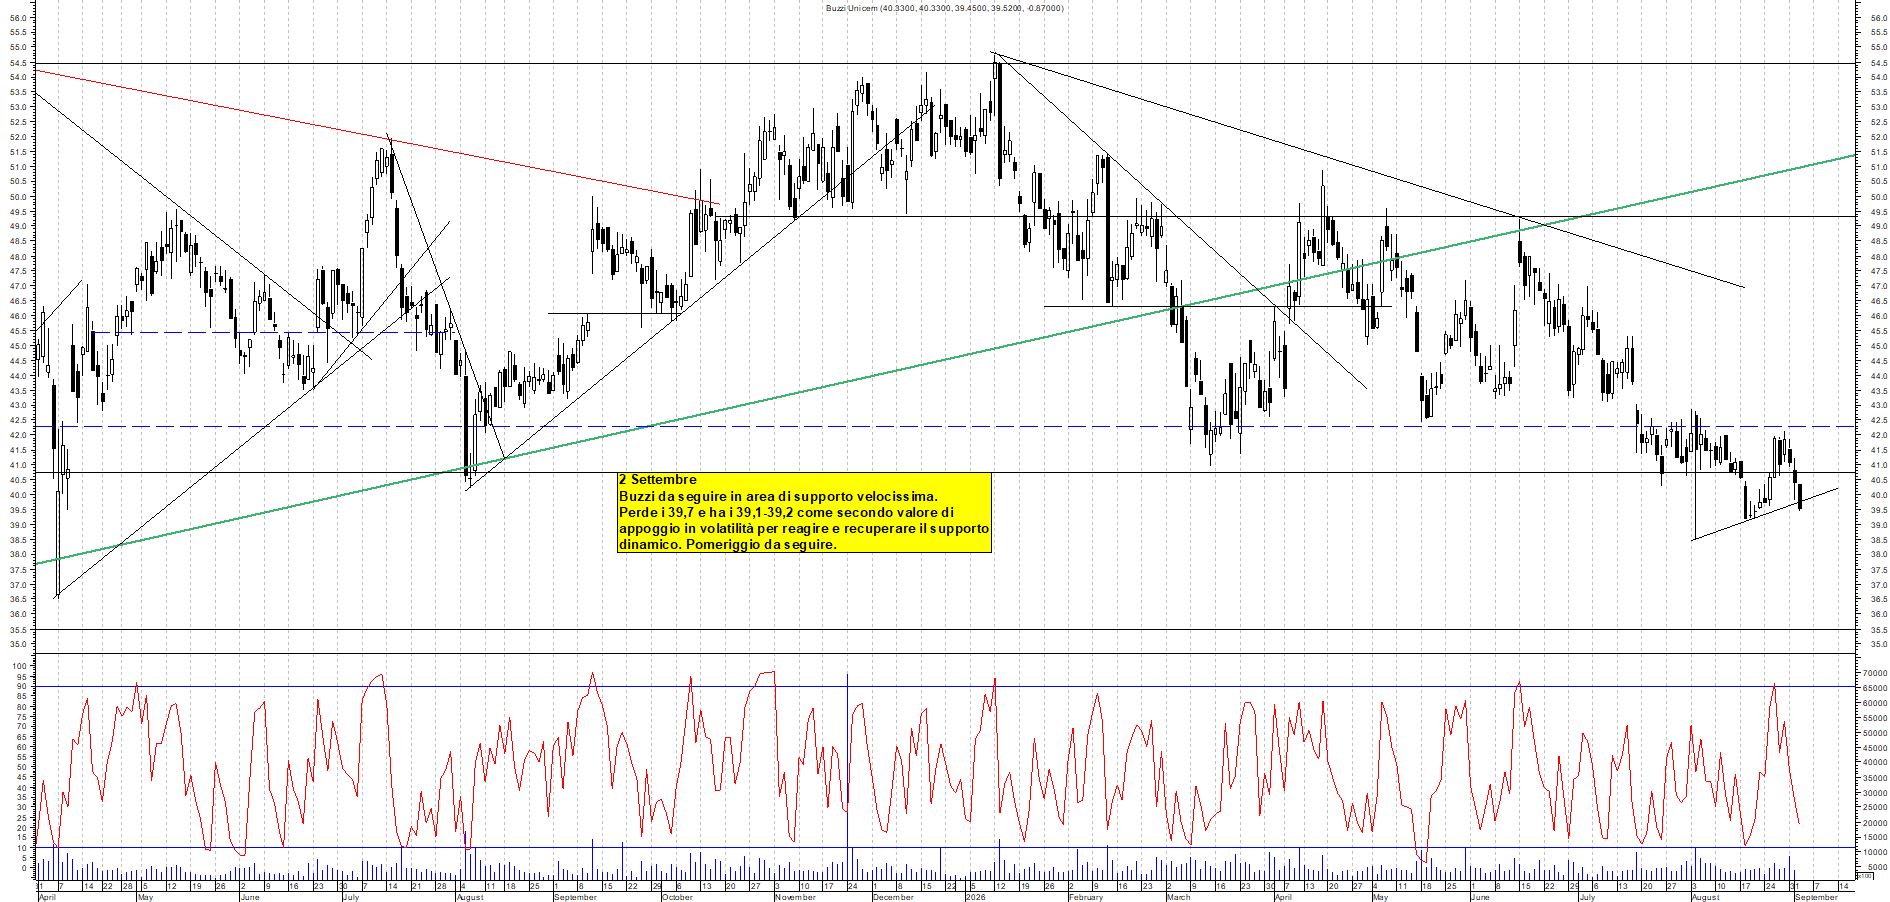Click 100 on the left oscillator scale

point(19,664)
